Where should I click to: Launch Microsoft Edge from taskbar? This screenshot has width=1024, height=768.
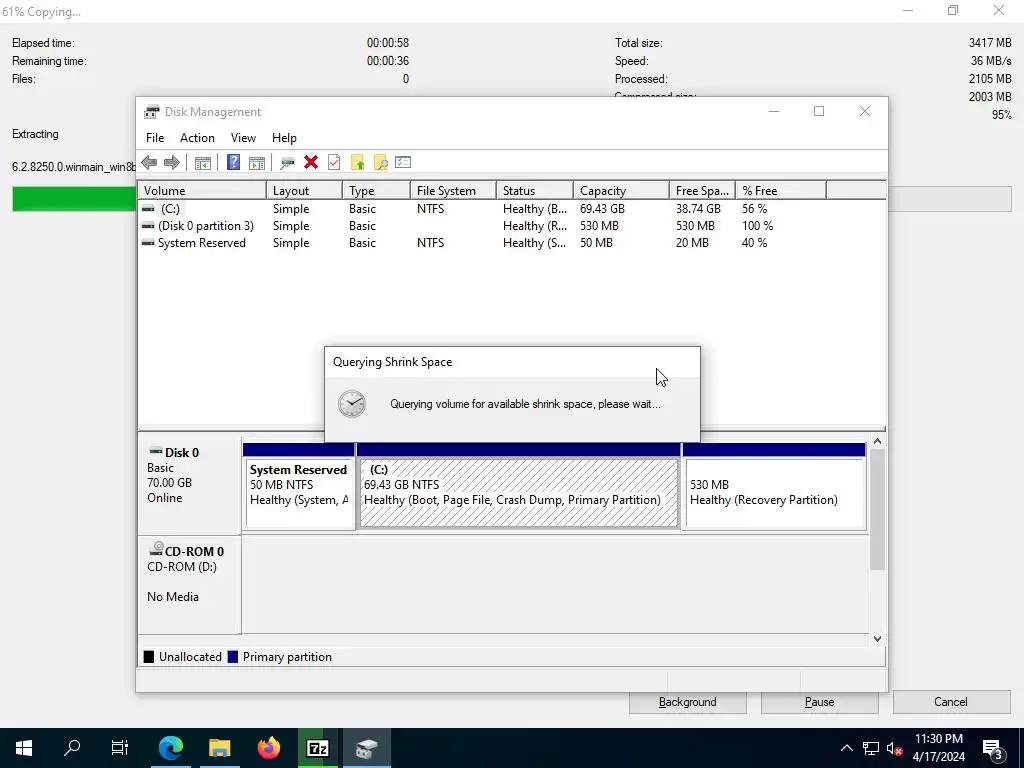[170, 748]
